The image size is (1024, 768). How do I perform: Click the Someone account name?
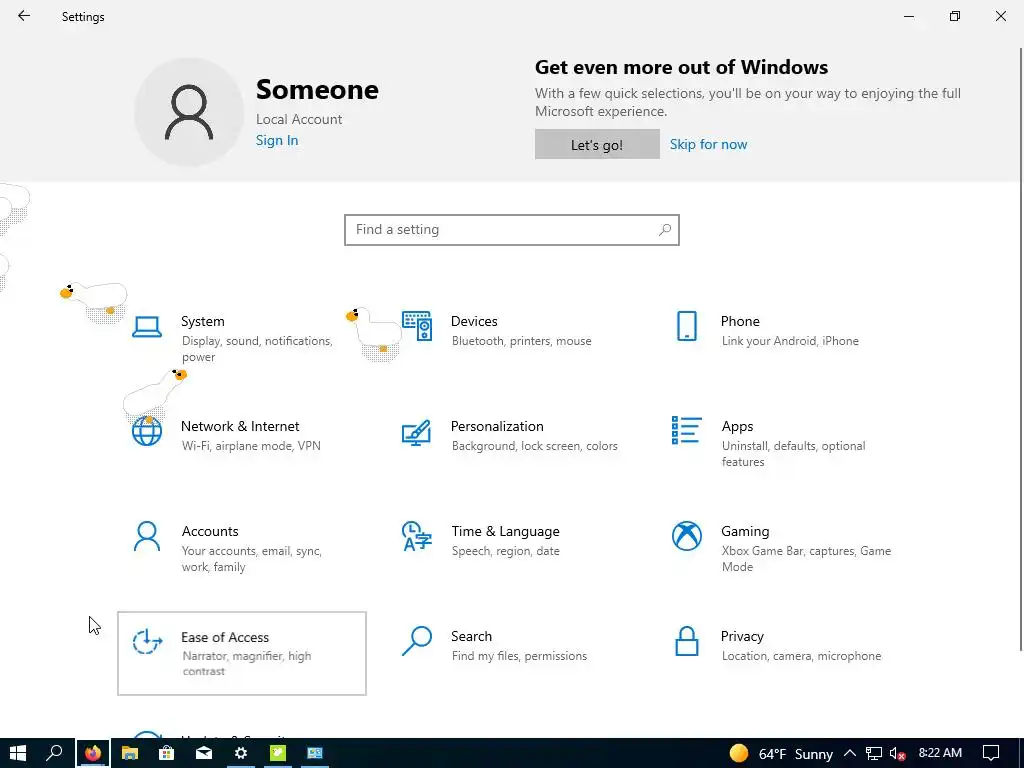tap(317, 89)
